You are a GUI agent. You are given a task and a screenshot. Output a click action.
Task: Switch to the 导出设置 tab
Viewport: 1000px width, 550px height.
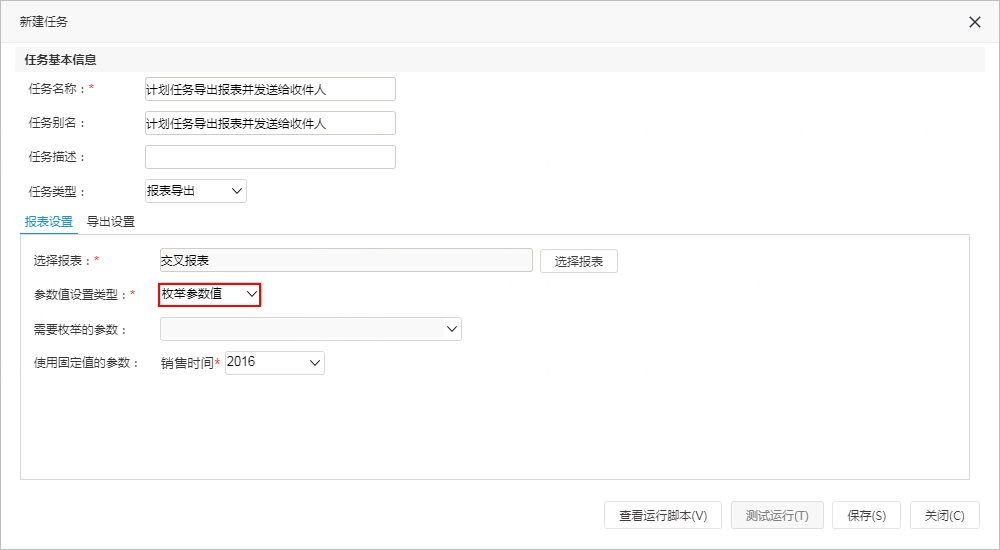point(111,221)
